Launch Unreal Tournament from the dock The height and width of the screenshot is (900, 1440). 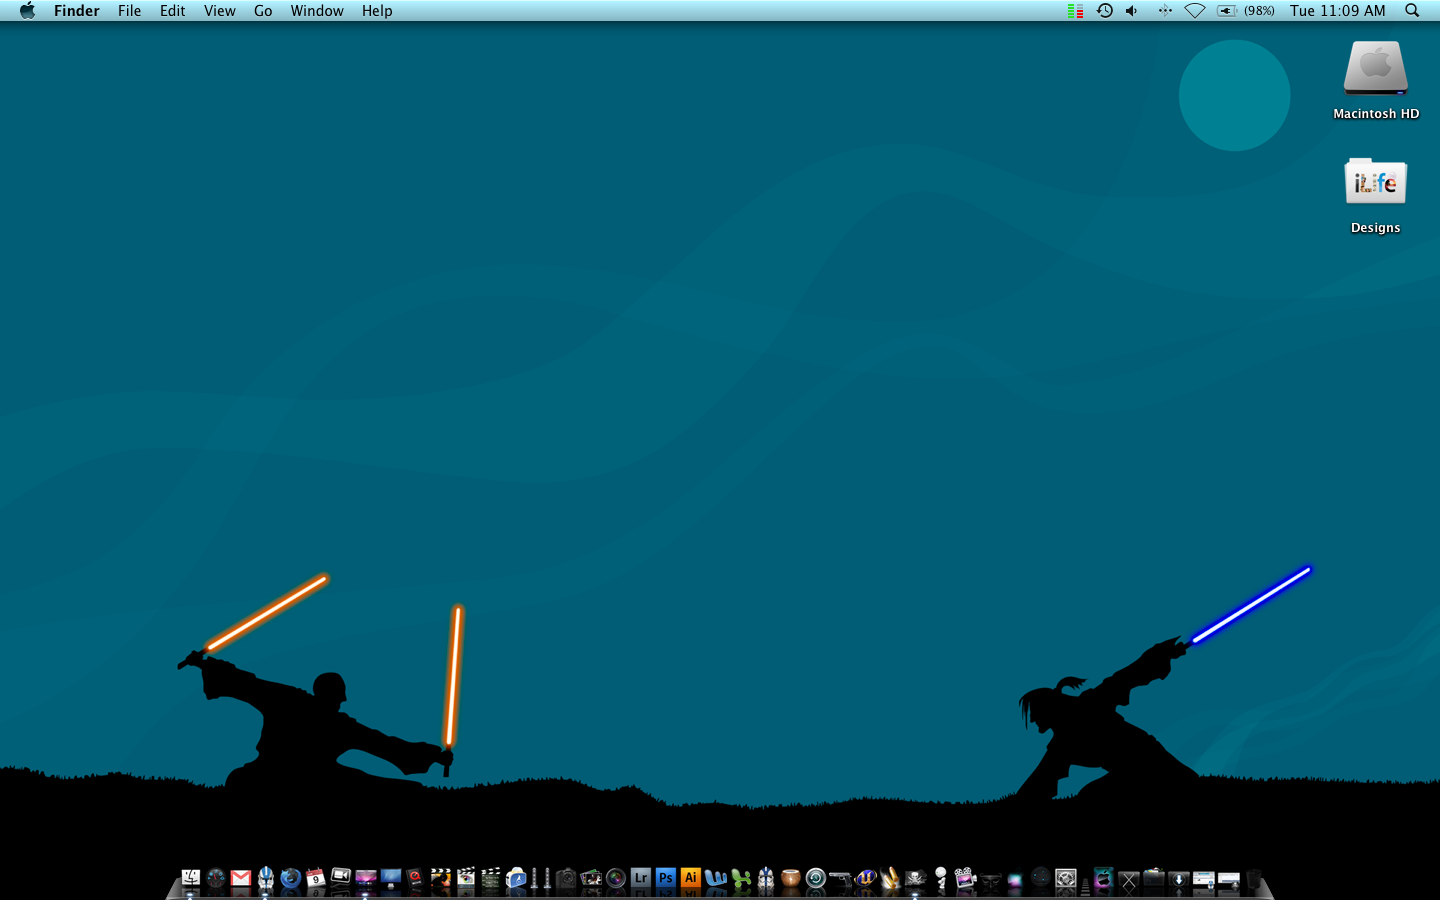click(x=865, y=879)
